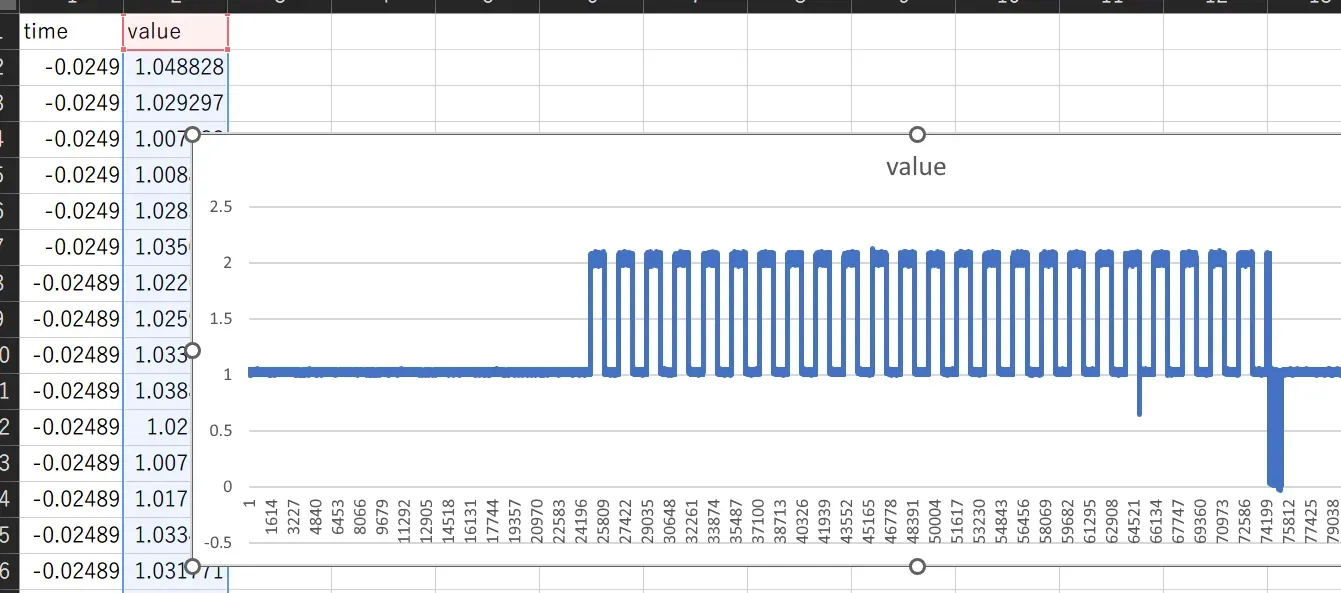This screenshot has width=1341, height=593.
Task: Click the large drop to zero near 74199
Action: [x=1274, y=430]
